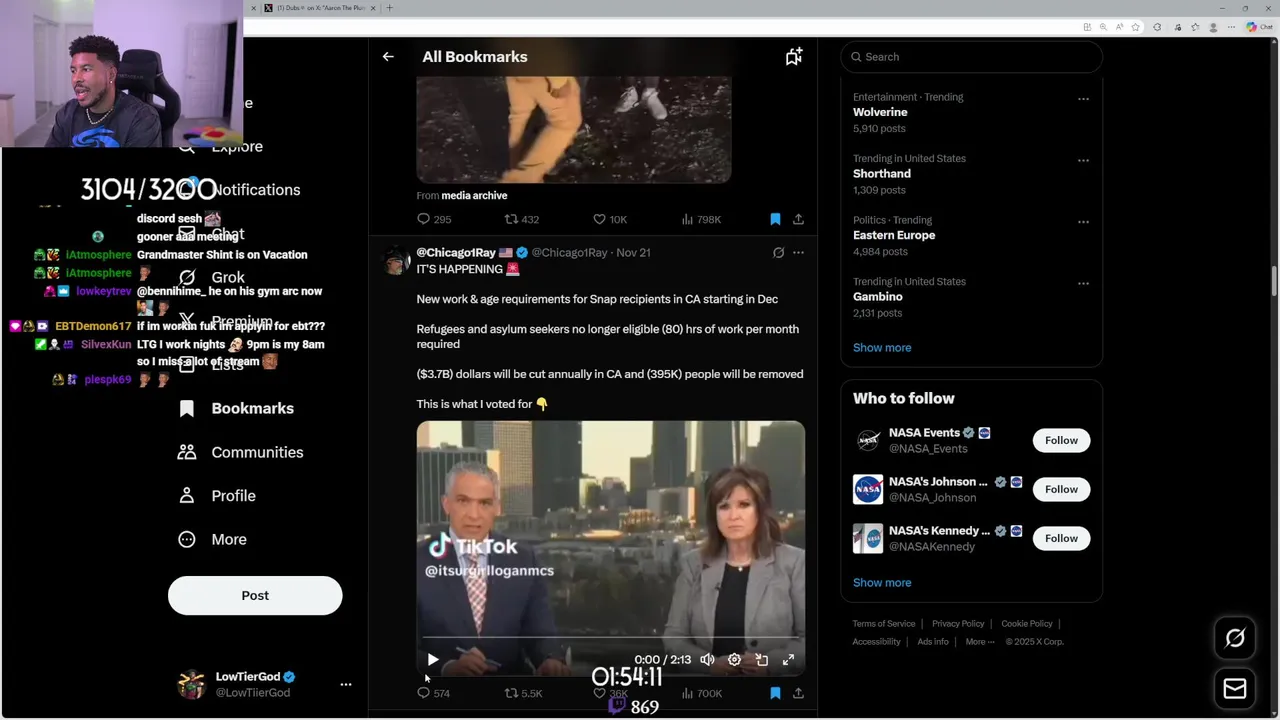This screenshot has width=1280, height=720.
Task: Open the Cookie Policy link
Action: [1027, 624]
